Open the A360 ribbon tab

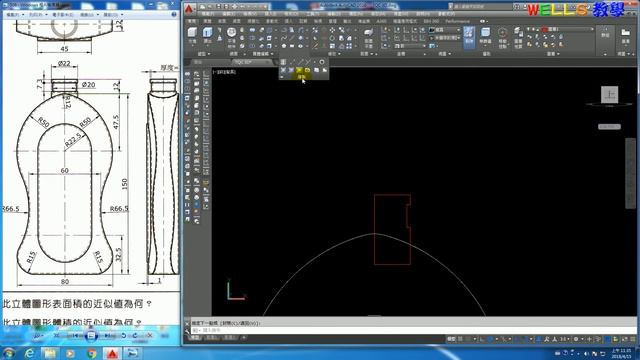tap(381, 21)
